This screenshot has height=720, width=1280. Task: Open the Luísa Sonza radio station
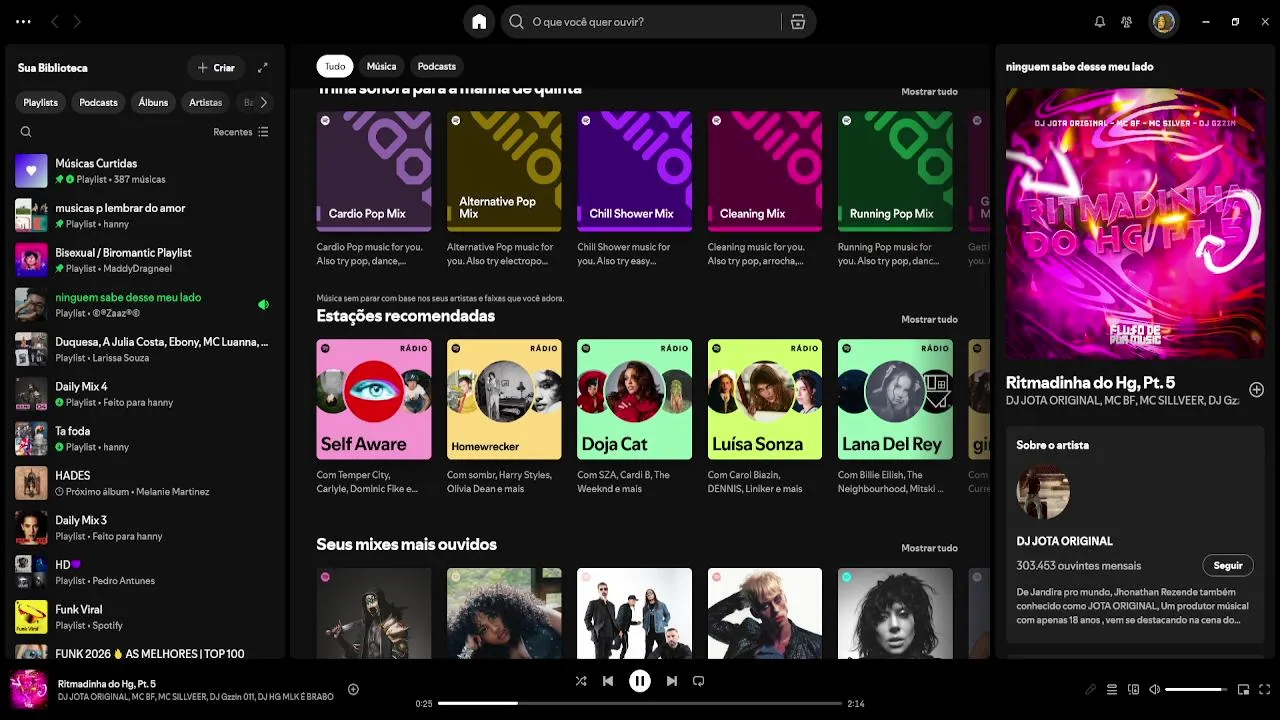click(x=765, y=418)
